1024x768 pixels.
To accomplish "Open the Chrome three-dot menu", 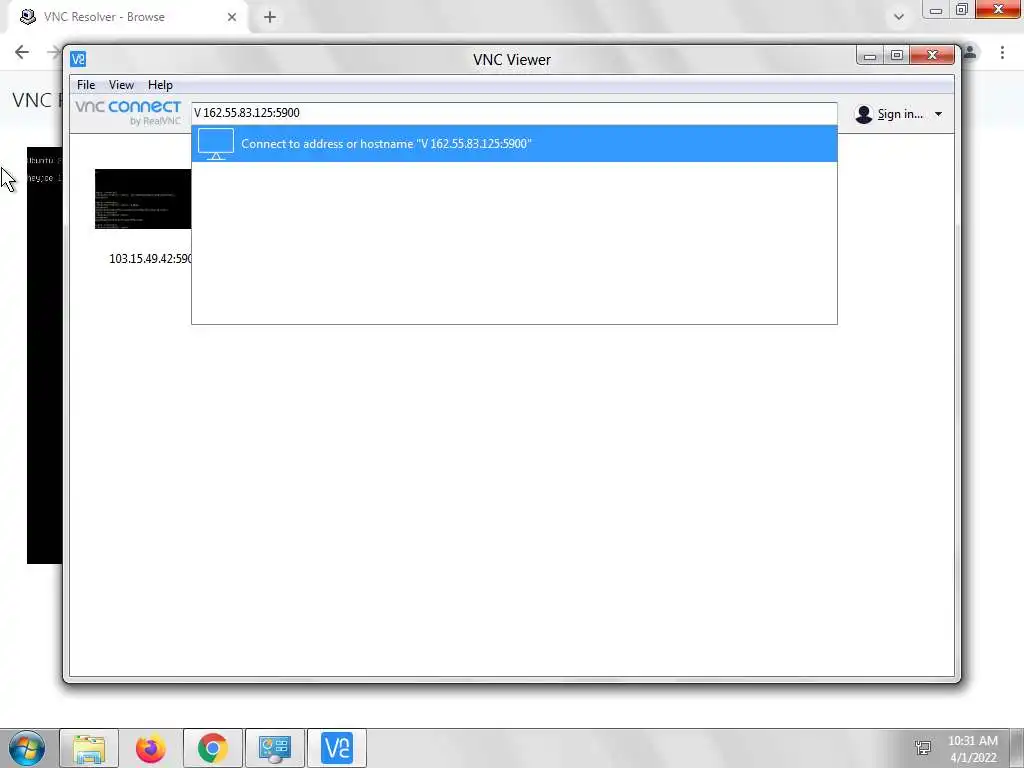I will tap(1002, 52).
